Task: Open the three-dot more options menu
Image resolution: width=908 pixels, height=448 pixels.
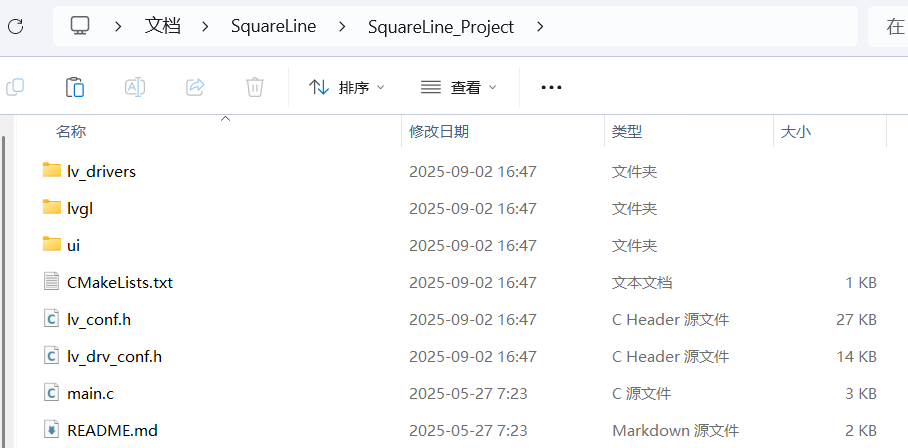Action: [x=551, y=88]
